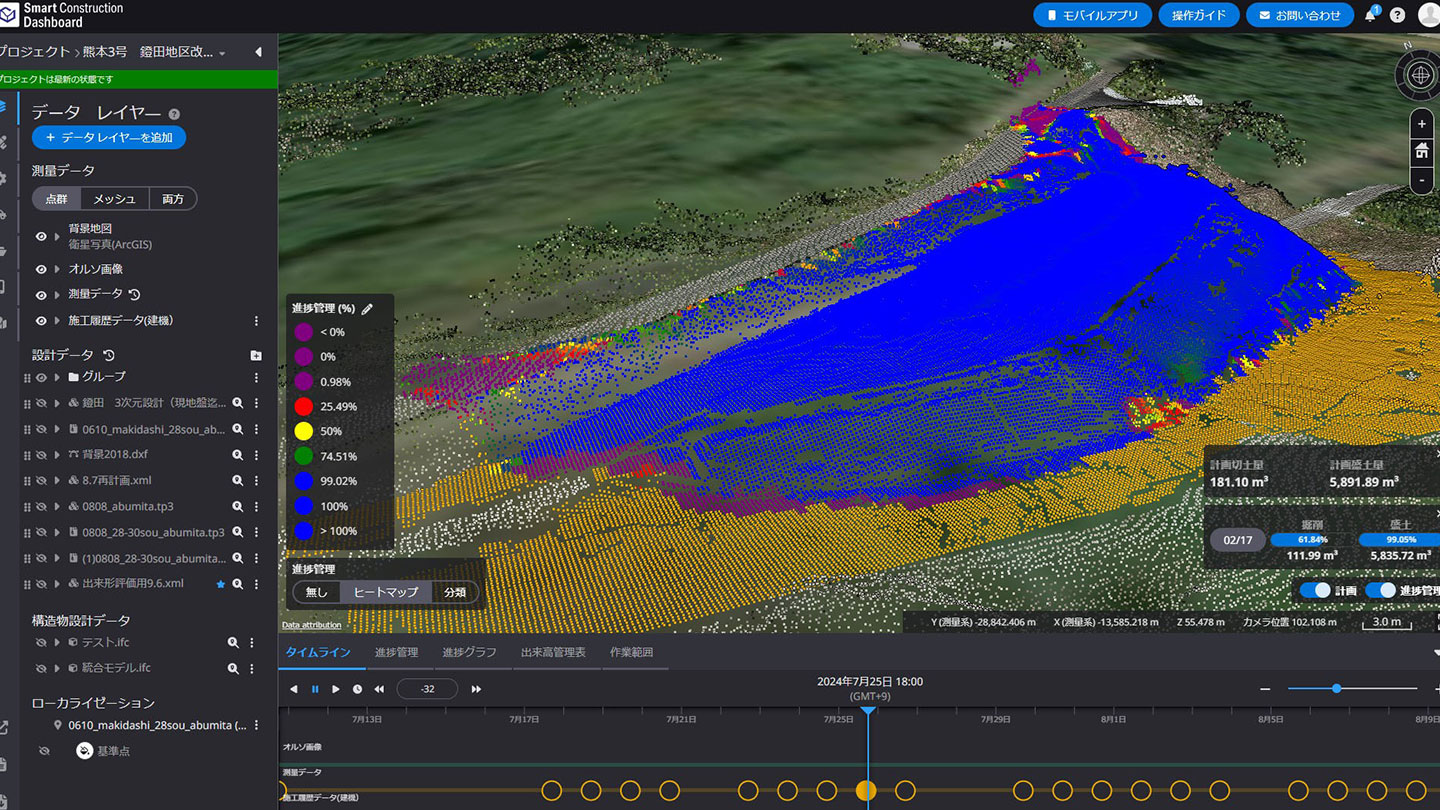Open the 操作ガイド button
The height and width of the screenshot is (810, 1440).
point(1198,16)
